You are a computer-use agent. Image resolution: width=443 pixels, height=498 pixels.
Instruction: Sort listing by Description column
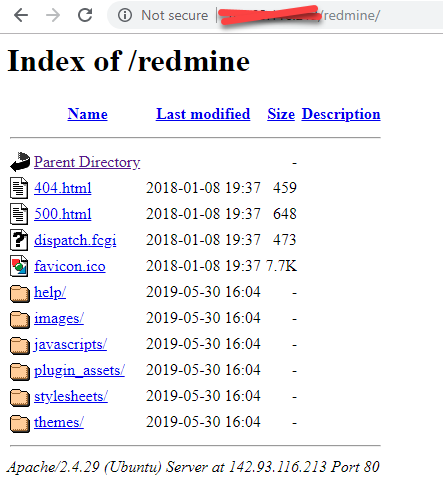coord(341,115)
